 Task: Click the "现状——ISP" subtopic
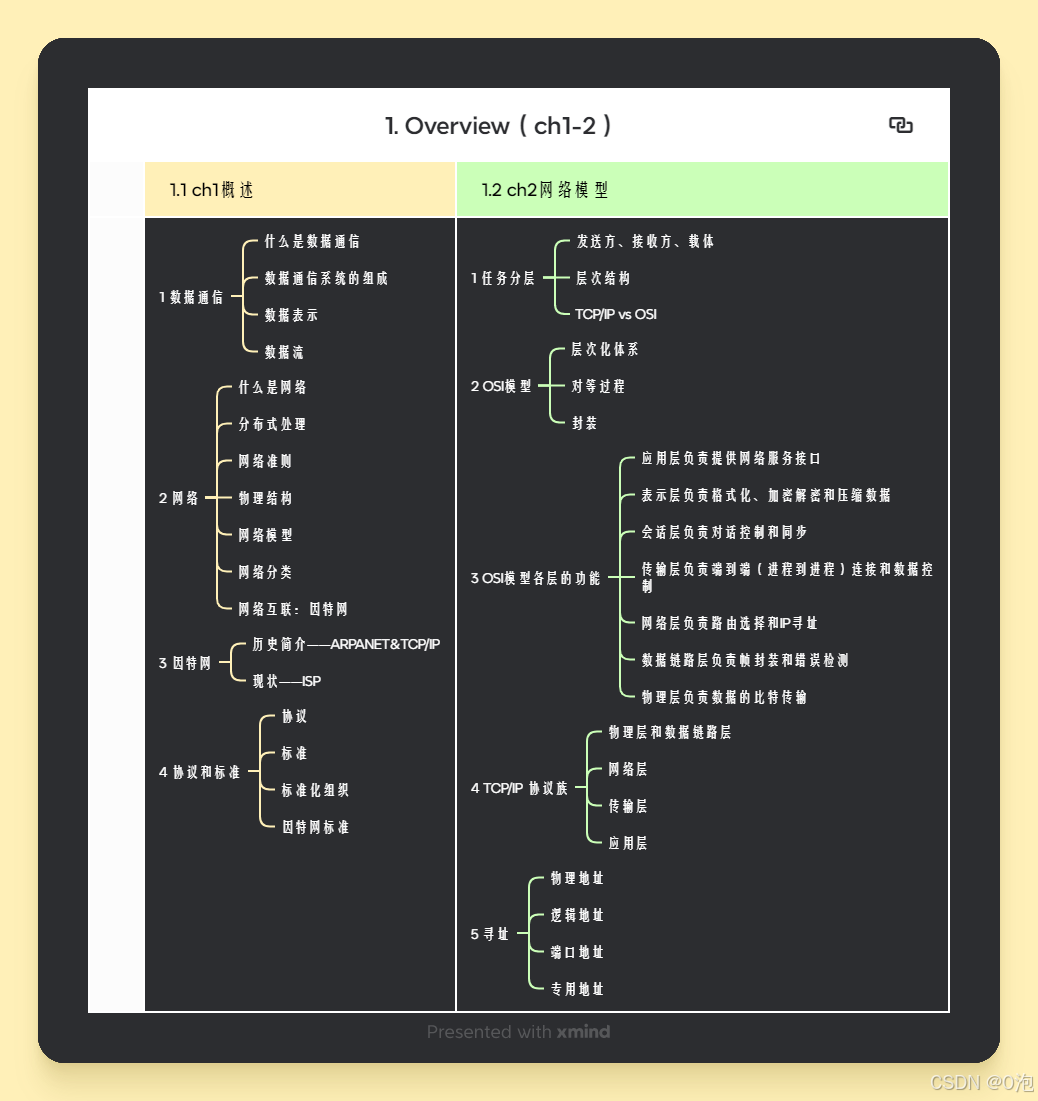pyautogui.click(x=287, y=681)
